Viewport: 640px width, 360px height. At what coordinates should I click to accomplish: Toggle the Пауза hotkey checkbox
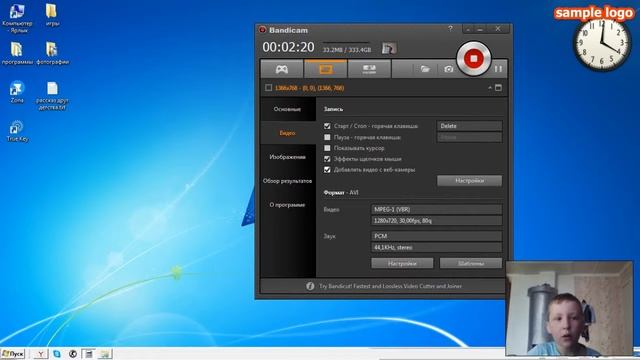[x=327, y=137]
